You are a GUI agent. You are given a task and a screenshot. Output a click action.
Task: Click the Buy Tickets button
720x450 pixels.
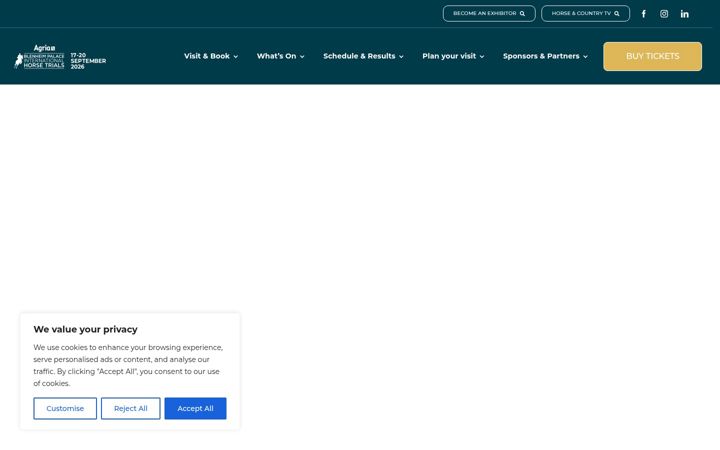[x=652, y=56]
